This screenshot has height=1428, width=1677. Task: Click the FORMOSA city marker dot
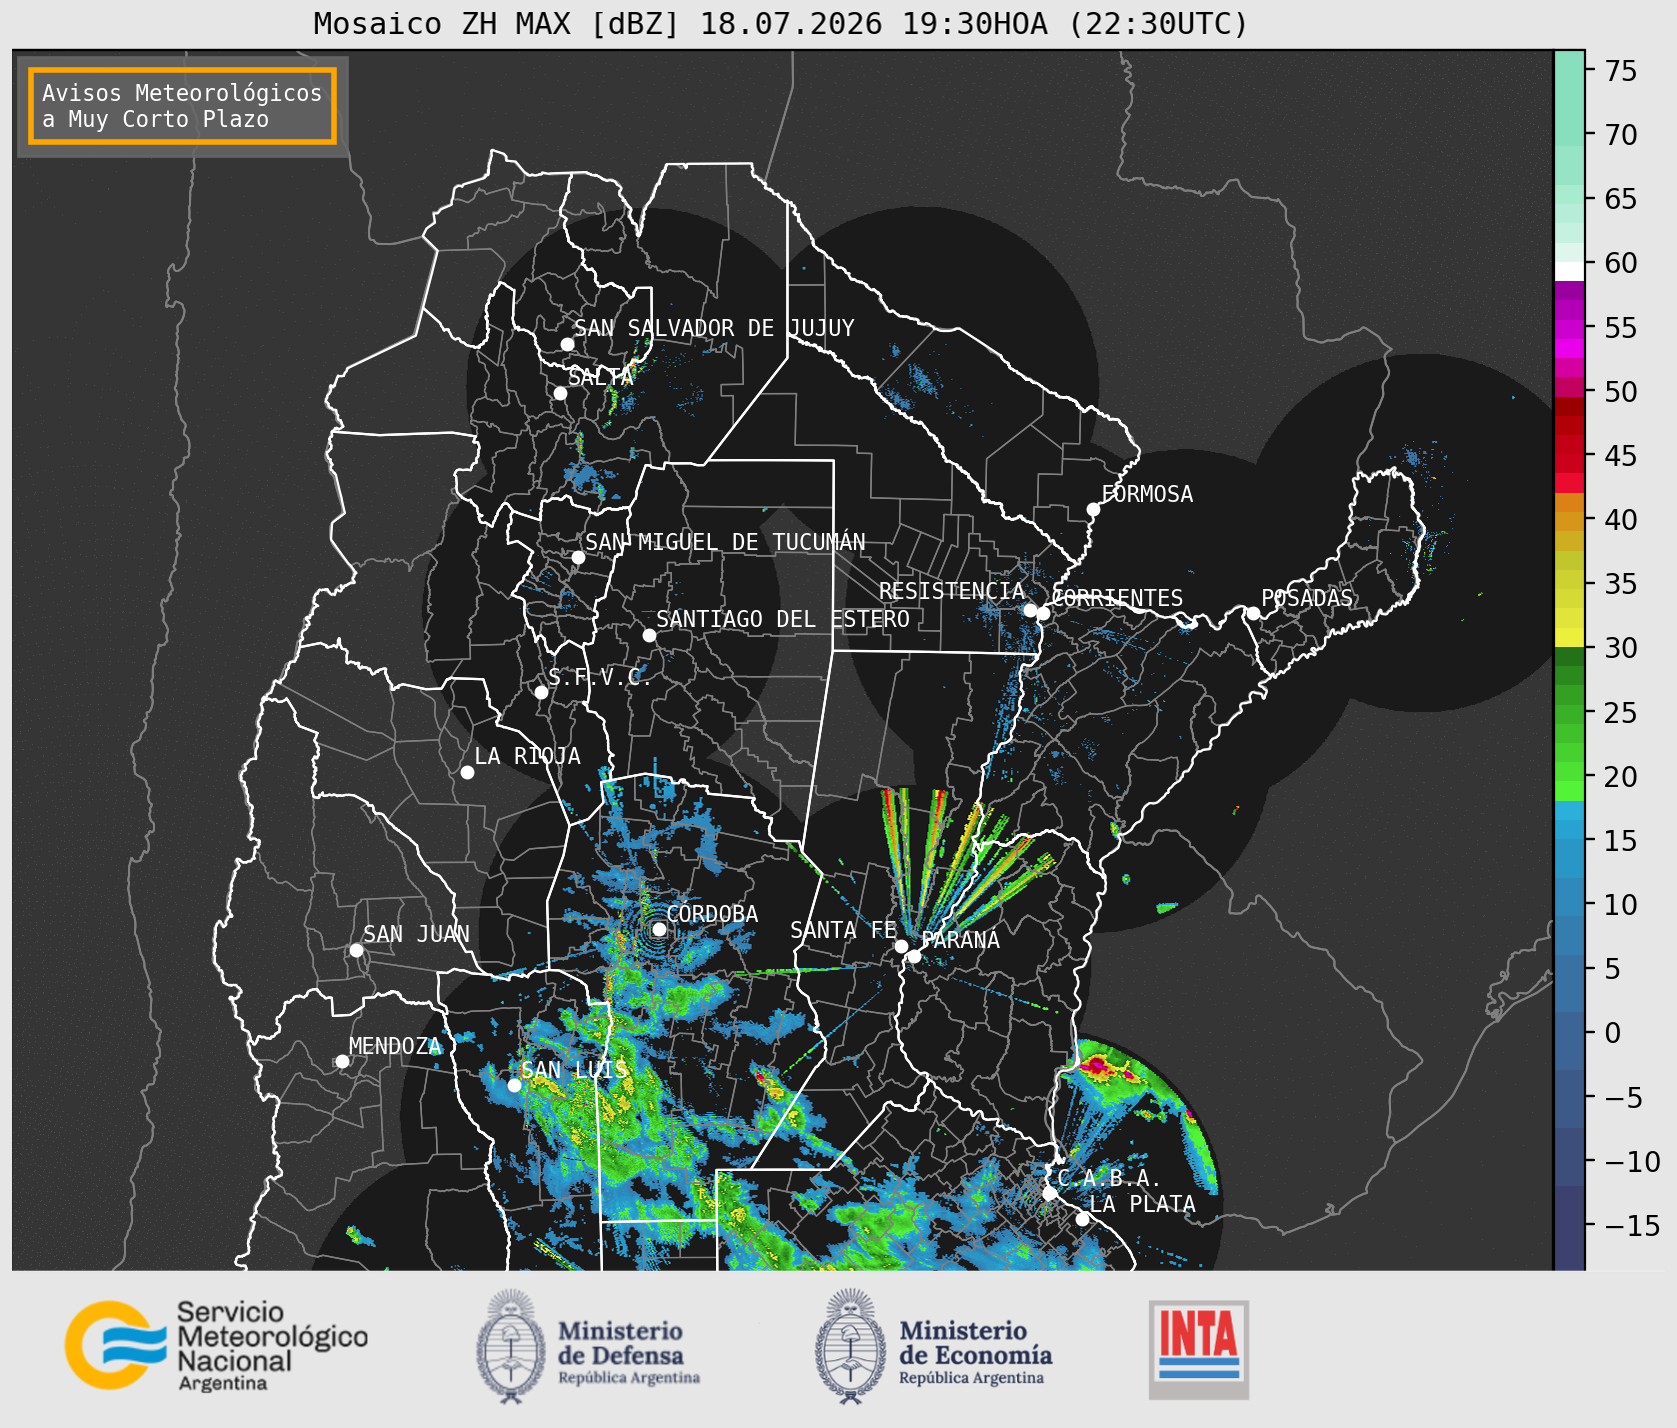pyautogui.click(x=1093, y=509)
